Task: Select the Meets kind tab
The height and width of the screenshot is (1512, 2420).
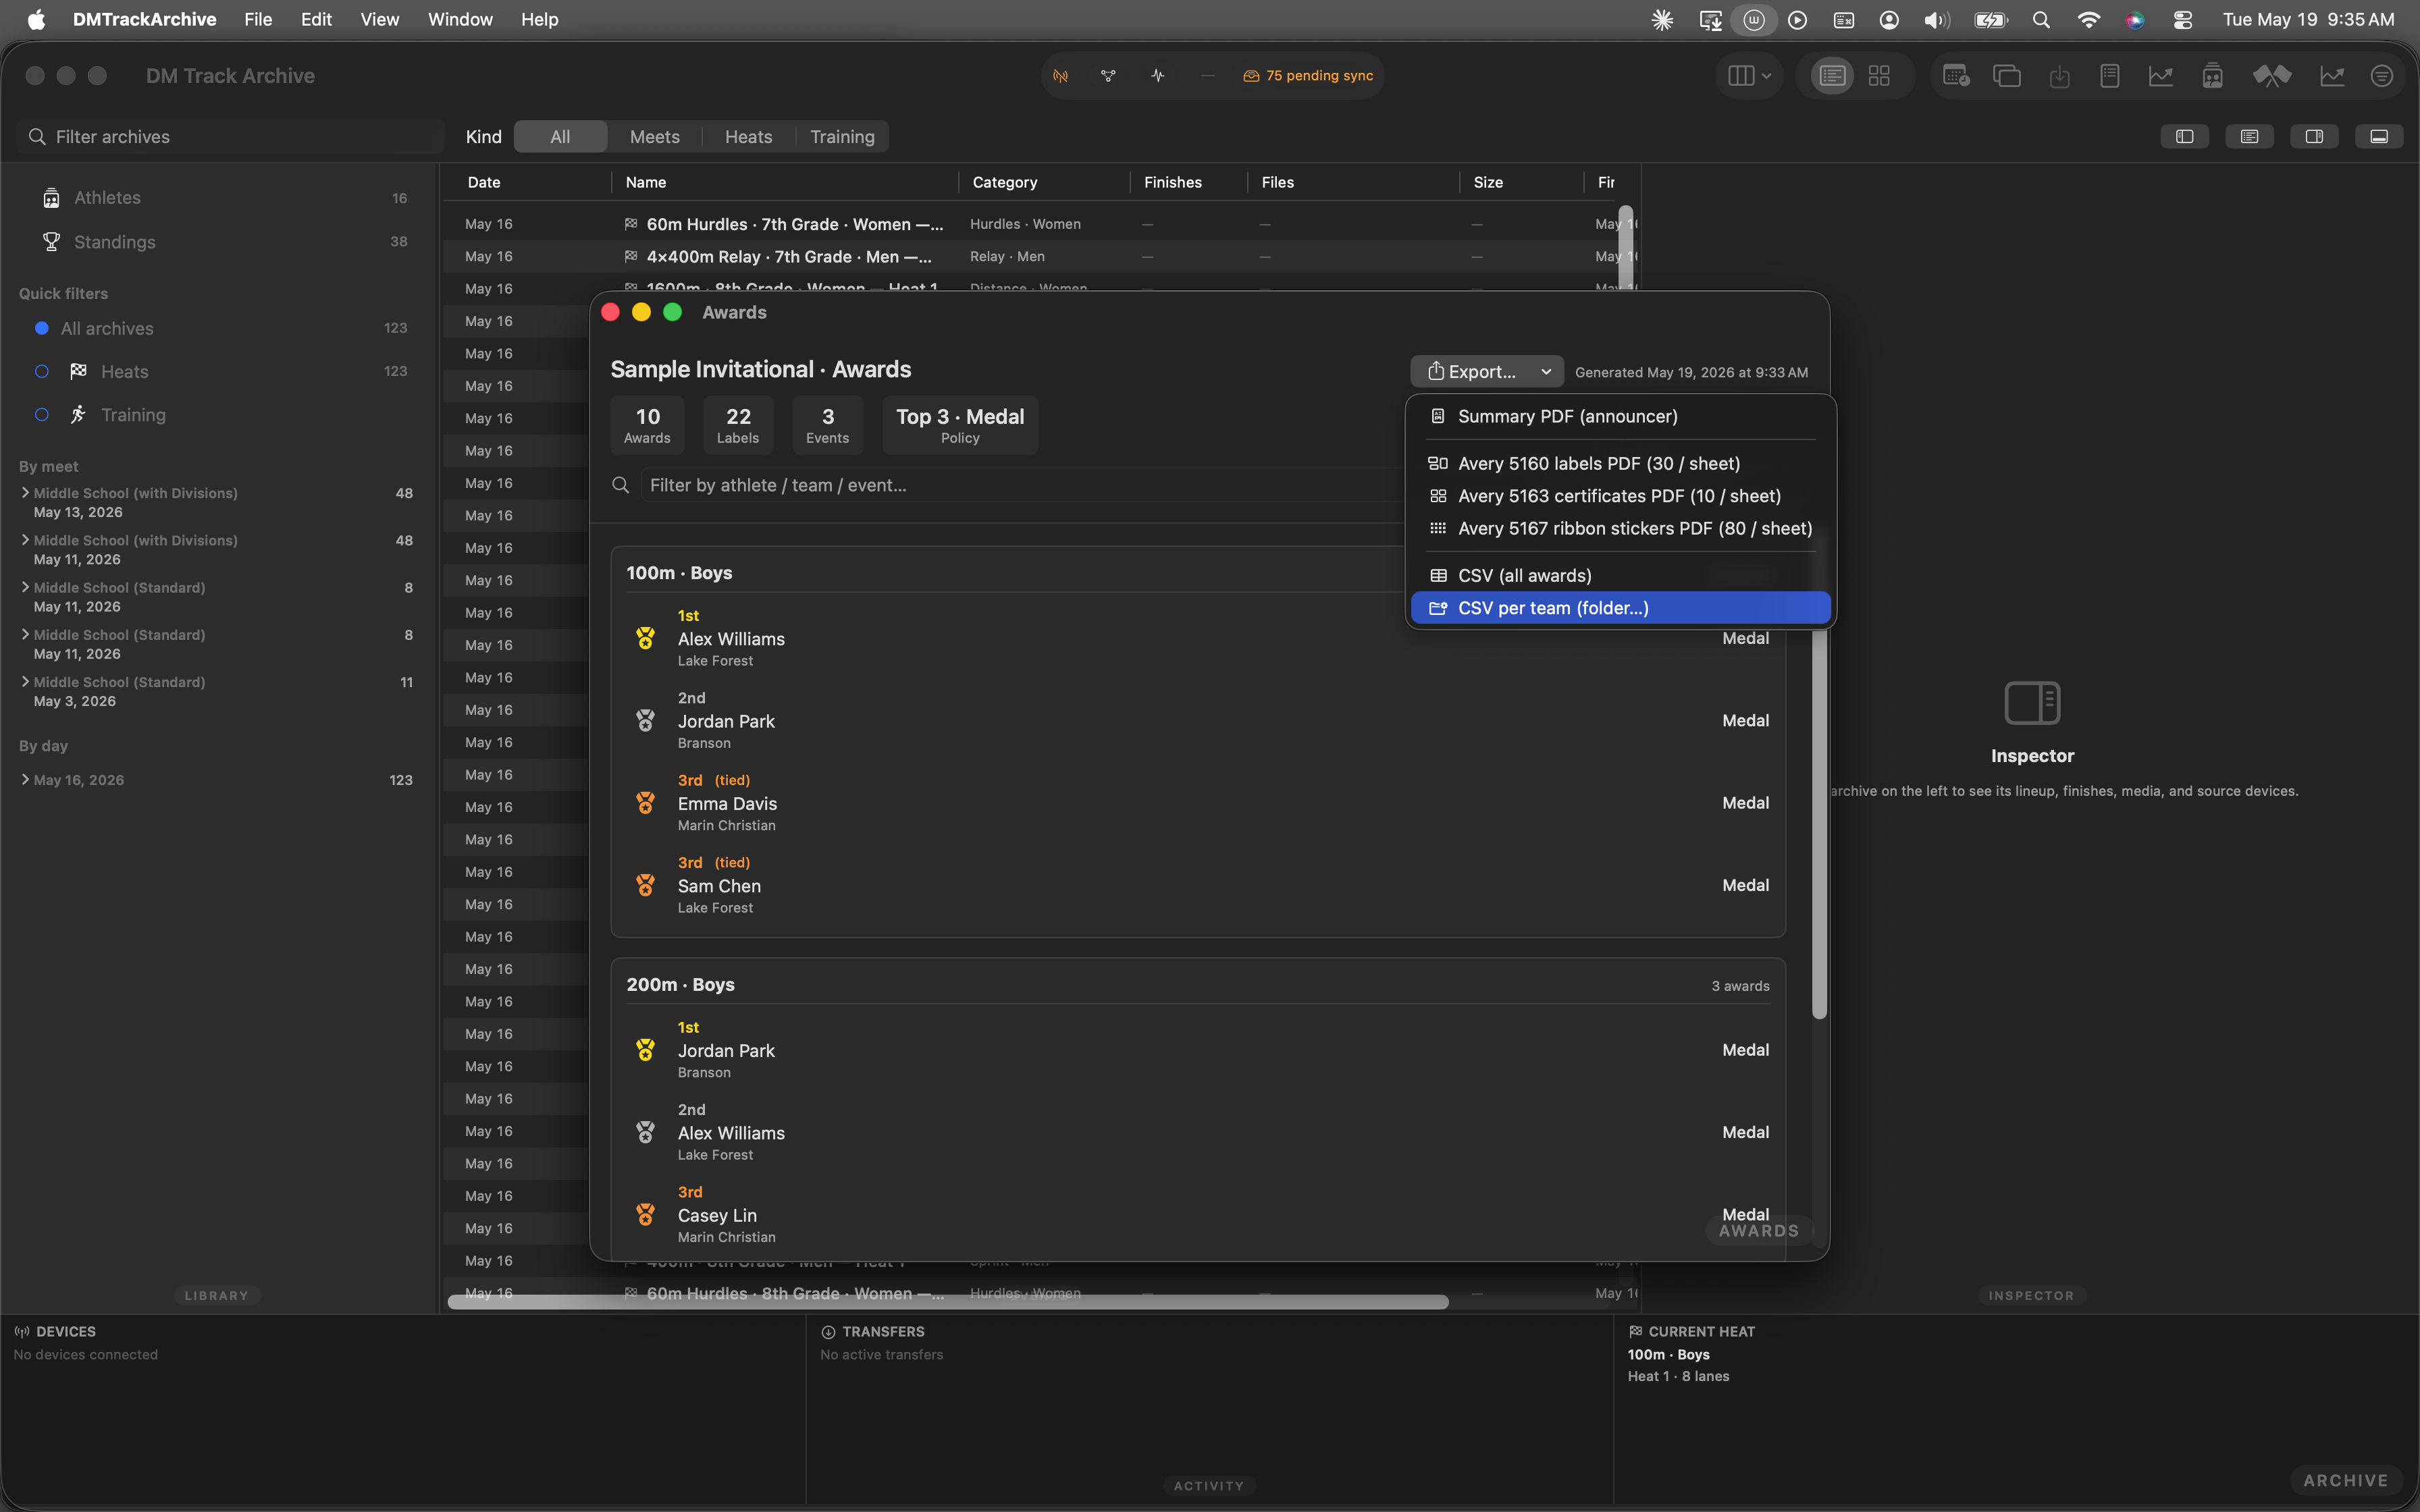Action: [x=655, y=137]
